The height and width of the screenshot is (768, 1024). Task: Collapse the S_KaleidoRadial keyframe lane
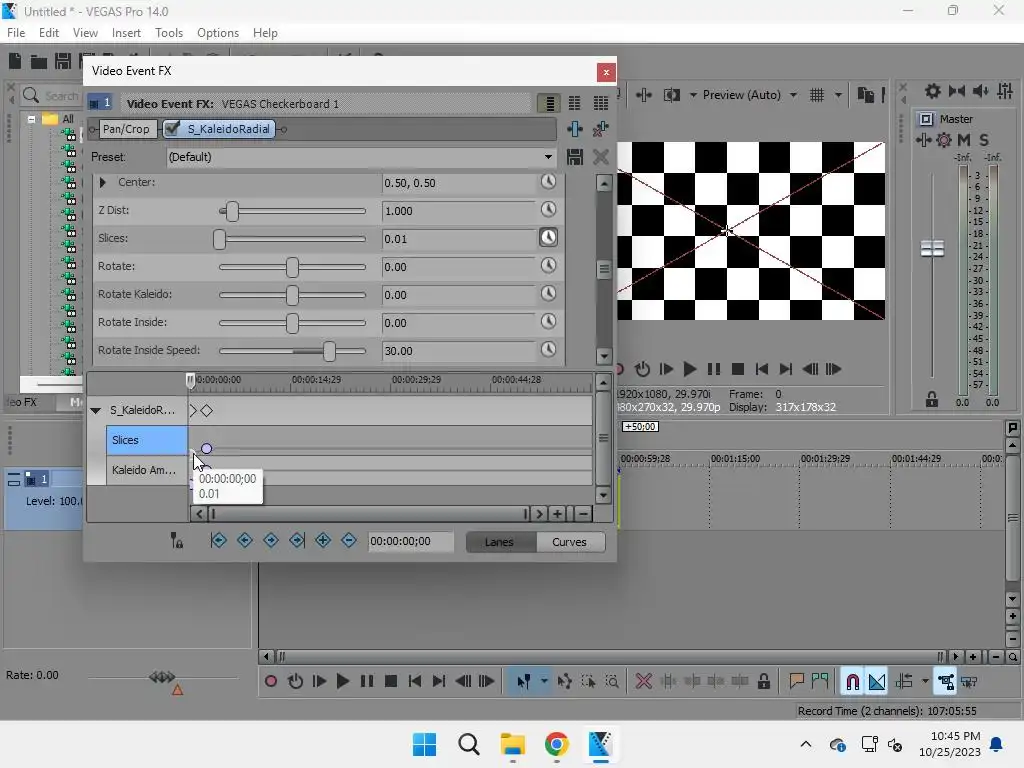click(x=95, y=411)
